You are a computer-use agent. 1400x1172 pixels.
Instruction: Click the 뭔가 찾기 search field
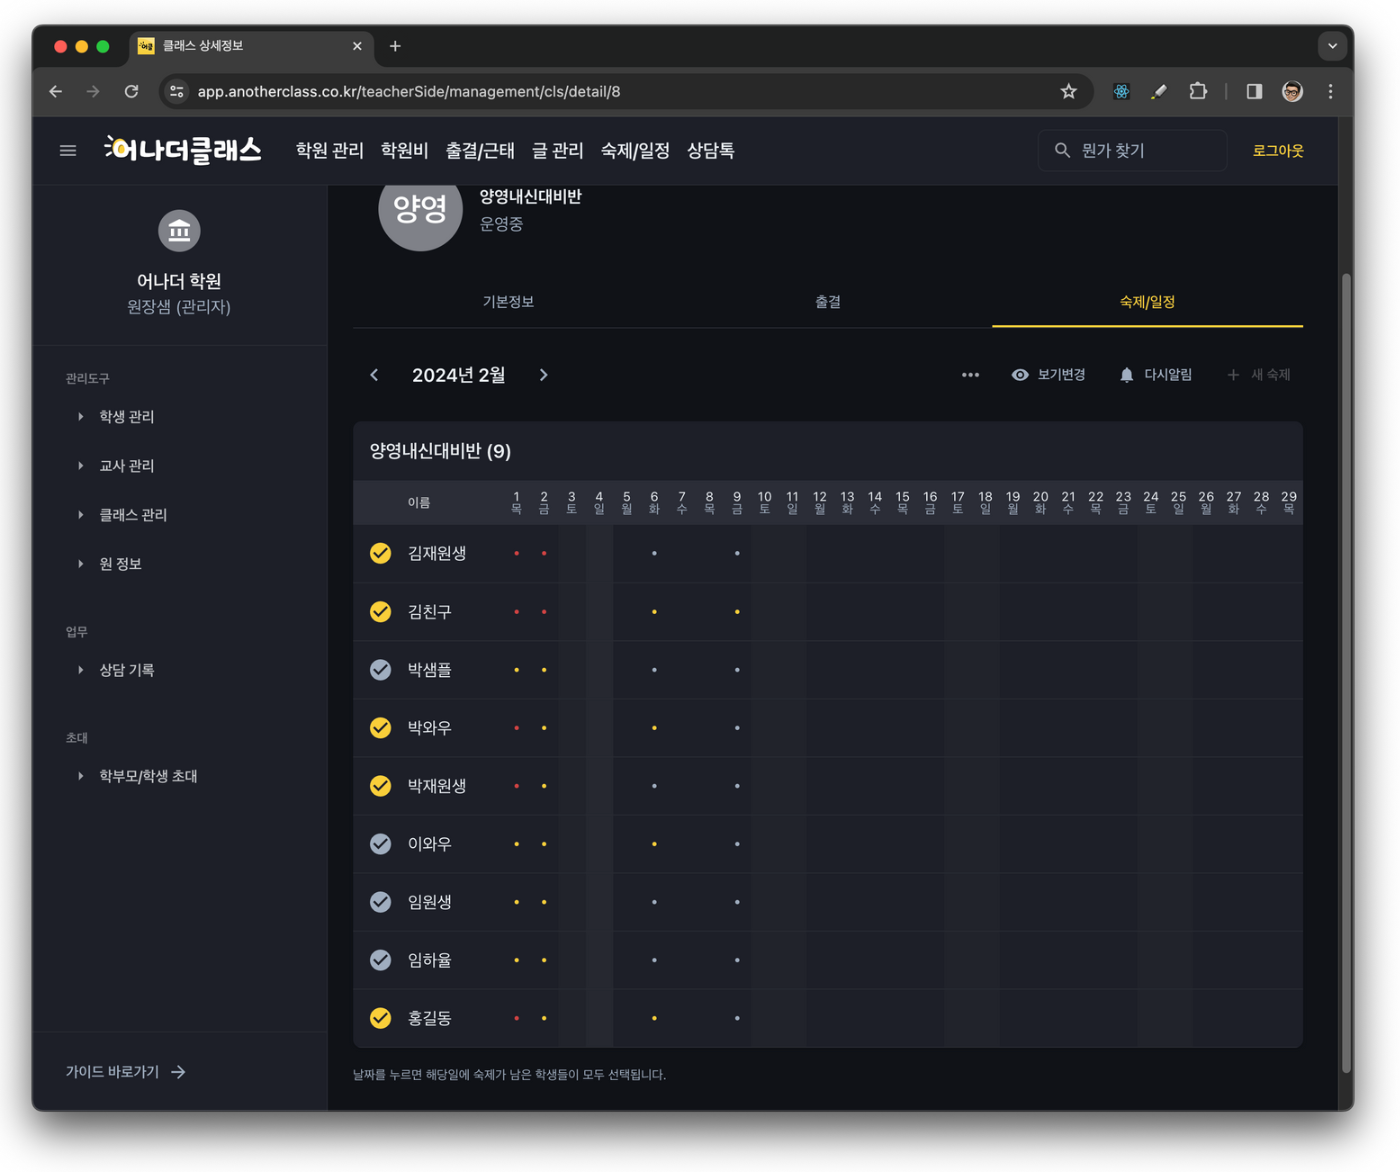coord(1132,150)
